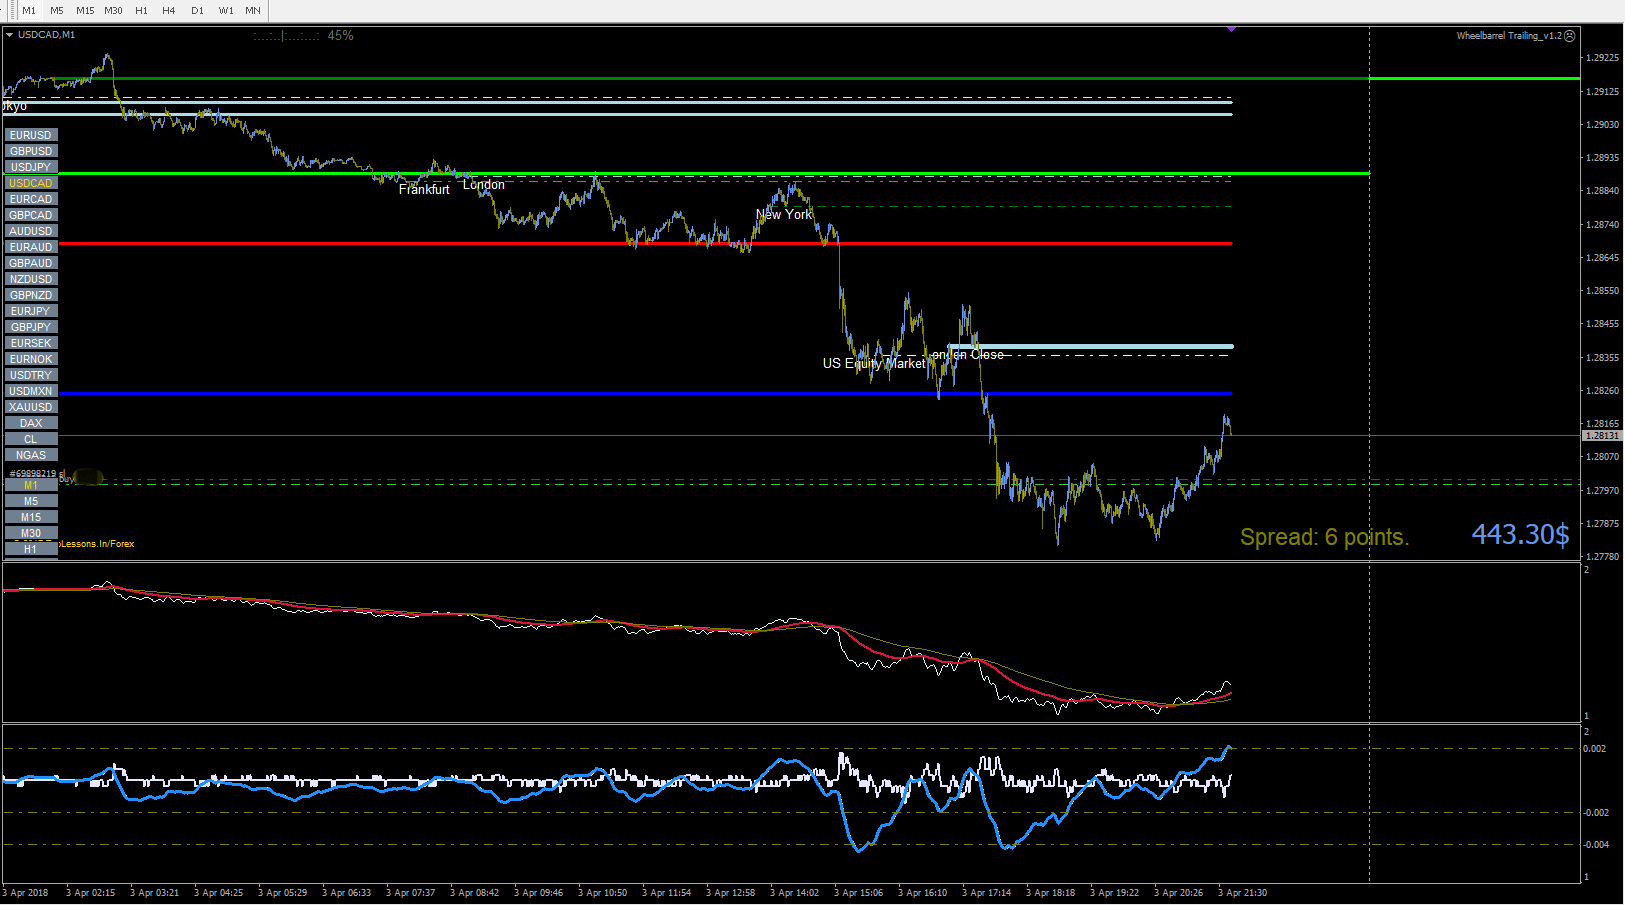Load the GBPUSD symbol button

(31, 151)
